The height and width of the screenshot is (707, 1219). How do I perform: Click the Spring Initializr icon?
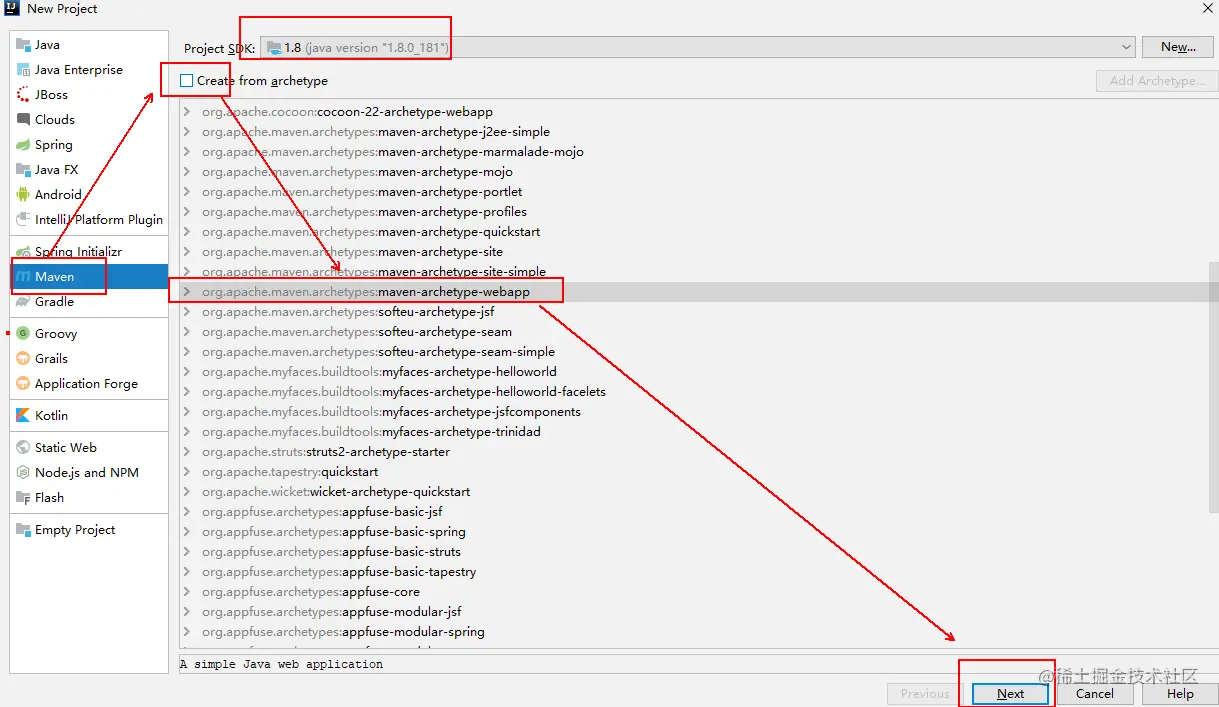(x=23, y=252)
